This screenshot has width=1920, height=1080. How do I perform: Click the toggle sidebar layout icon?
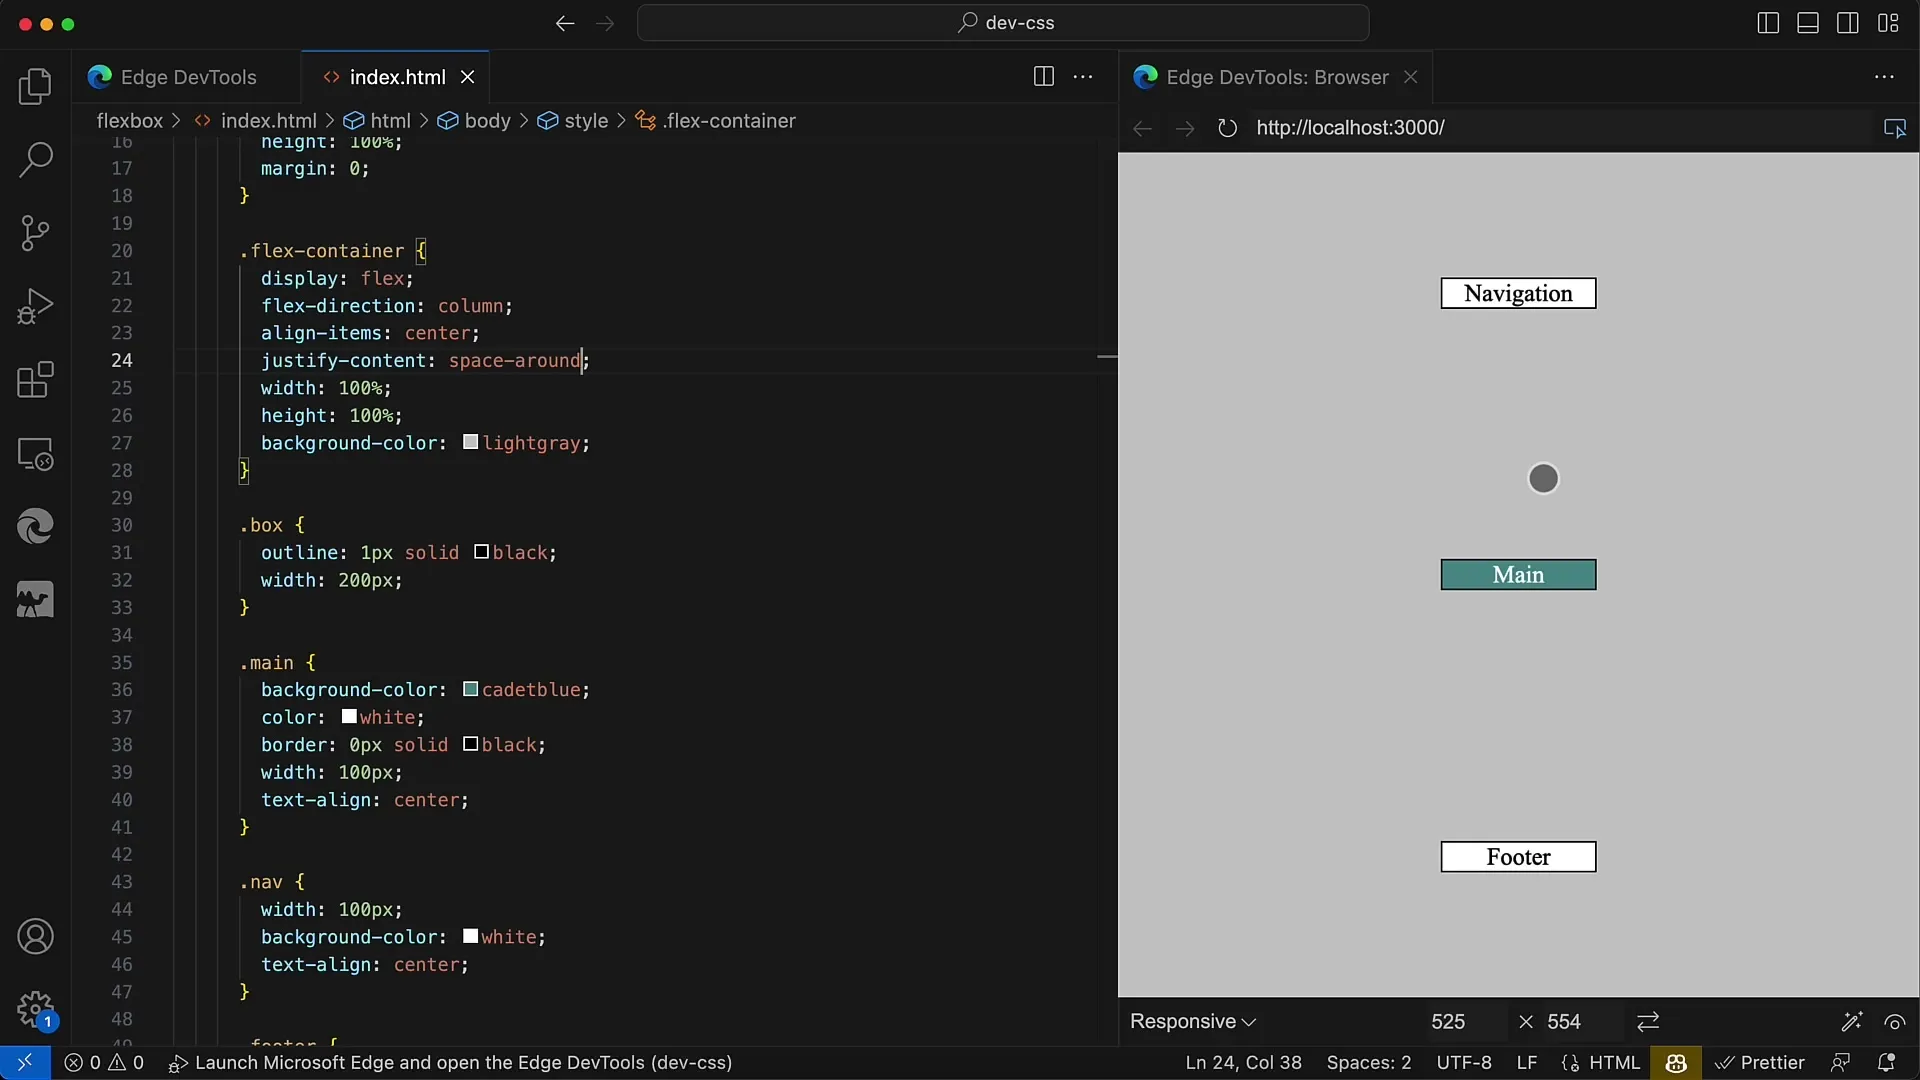(x=1768, y=22)
